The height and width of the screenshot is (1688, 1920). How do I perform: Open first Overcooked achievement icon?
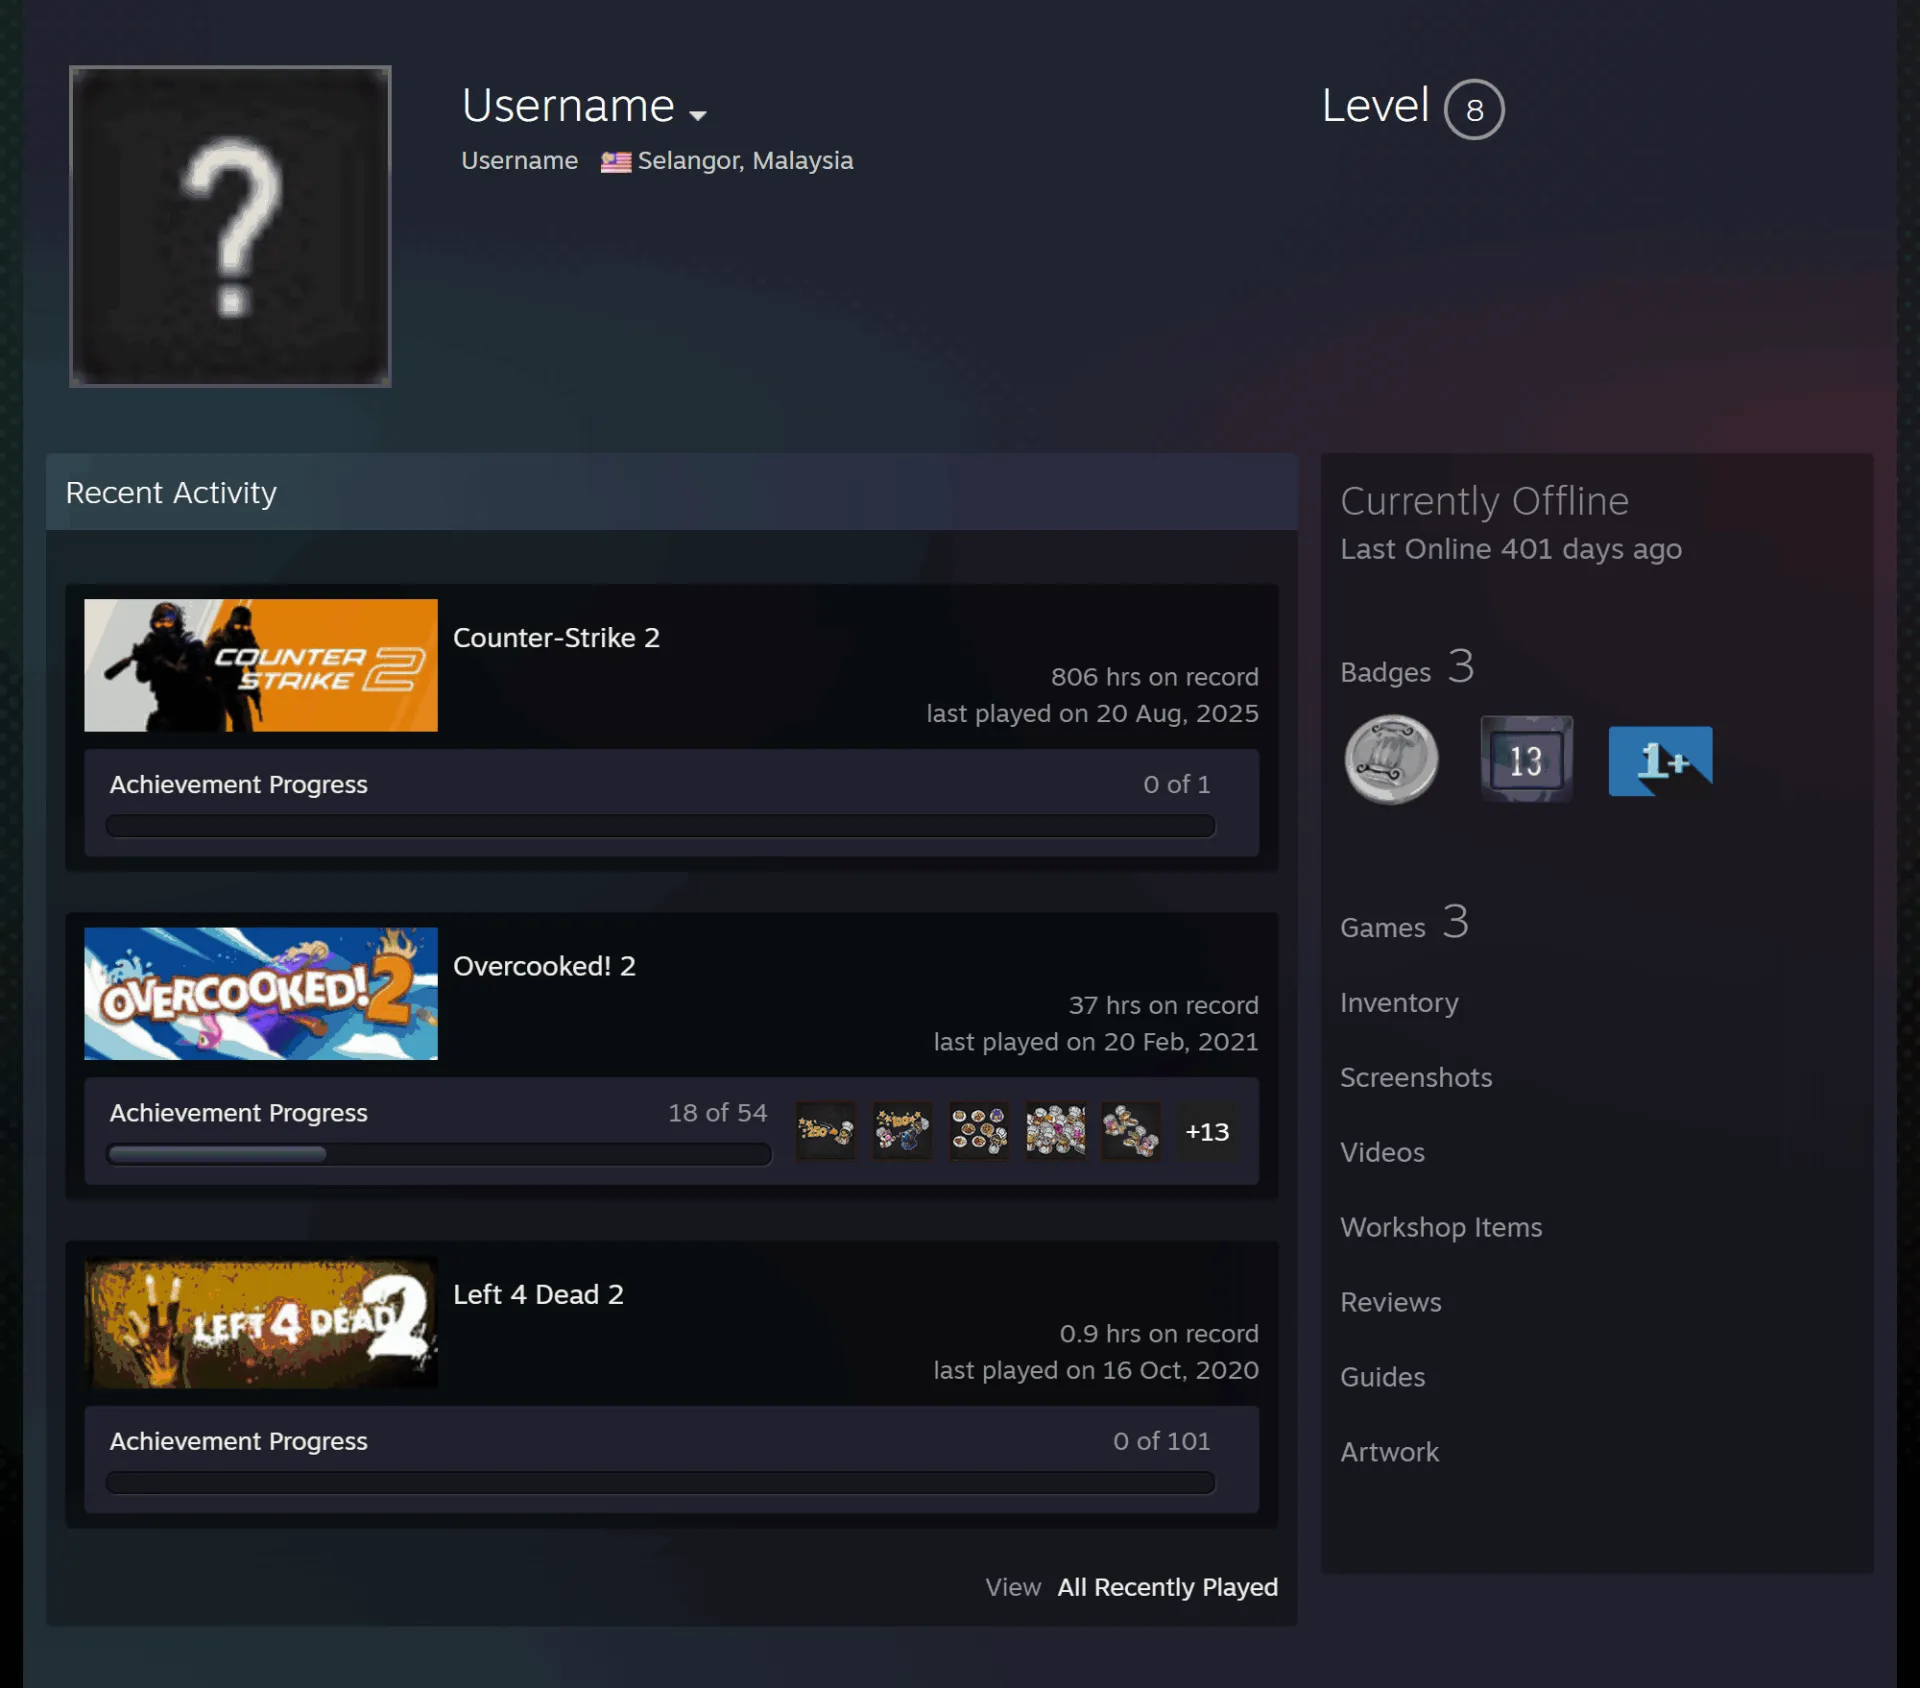pyautogui.click(x=826, y=1131)
